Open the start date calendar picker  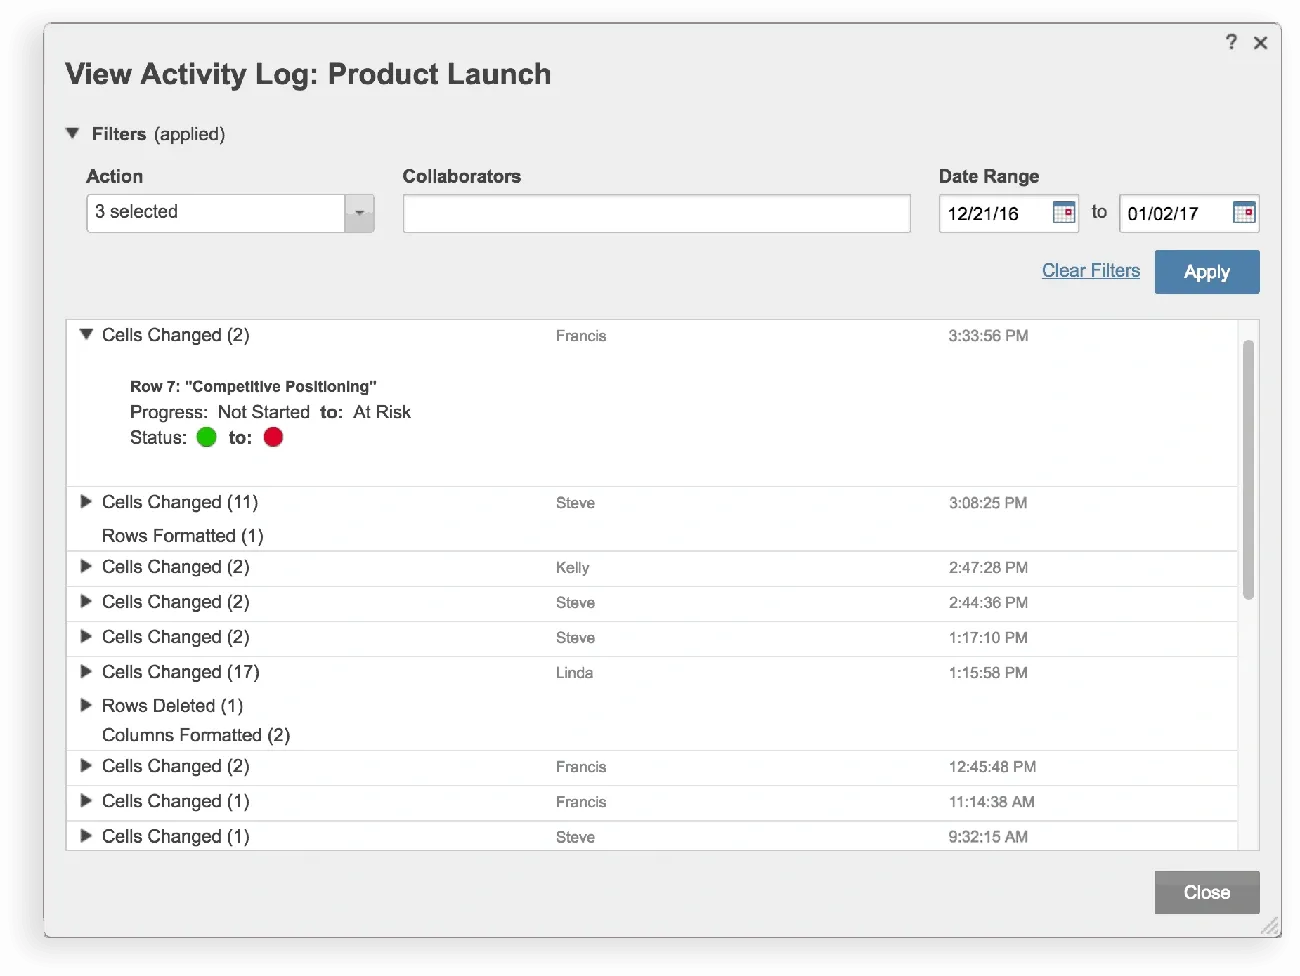(x=1063, y=213)
